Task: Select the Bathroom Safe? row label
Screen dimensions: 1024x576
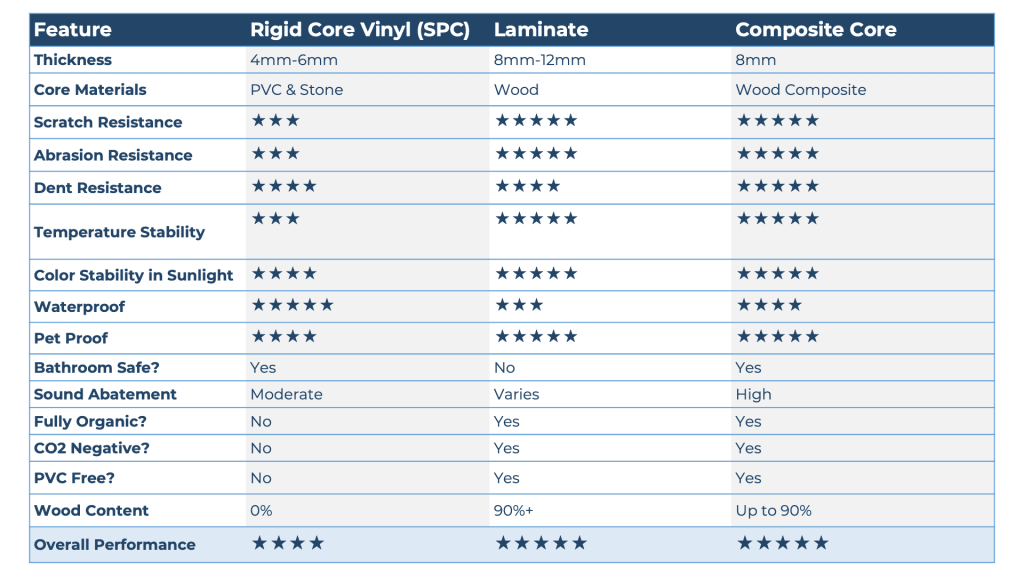Action: (98, 367)
